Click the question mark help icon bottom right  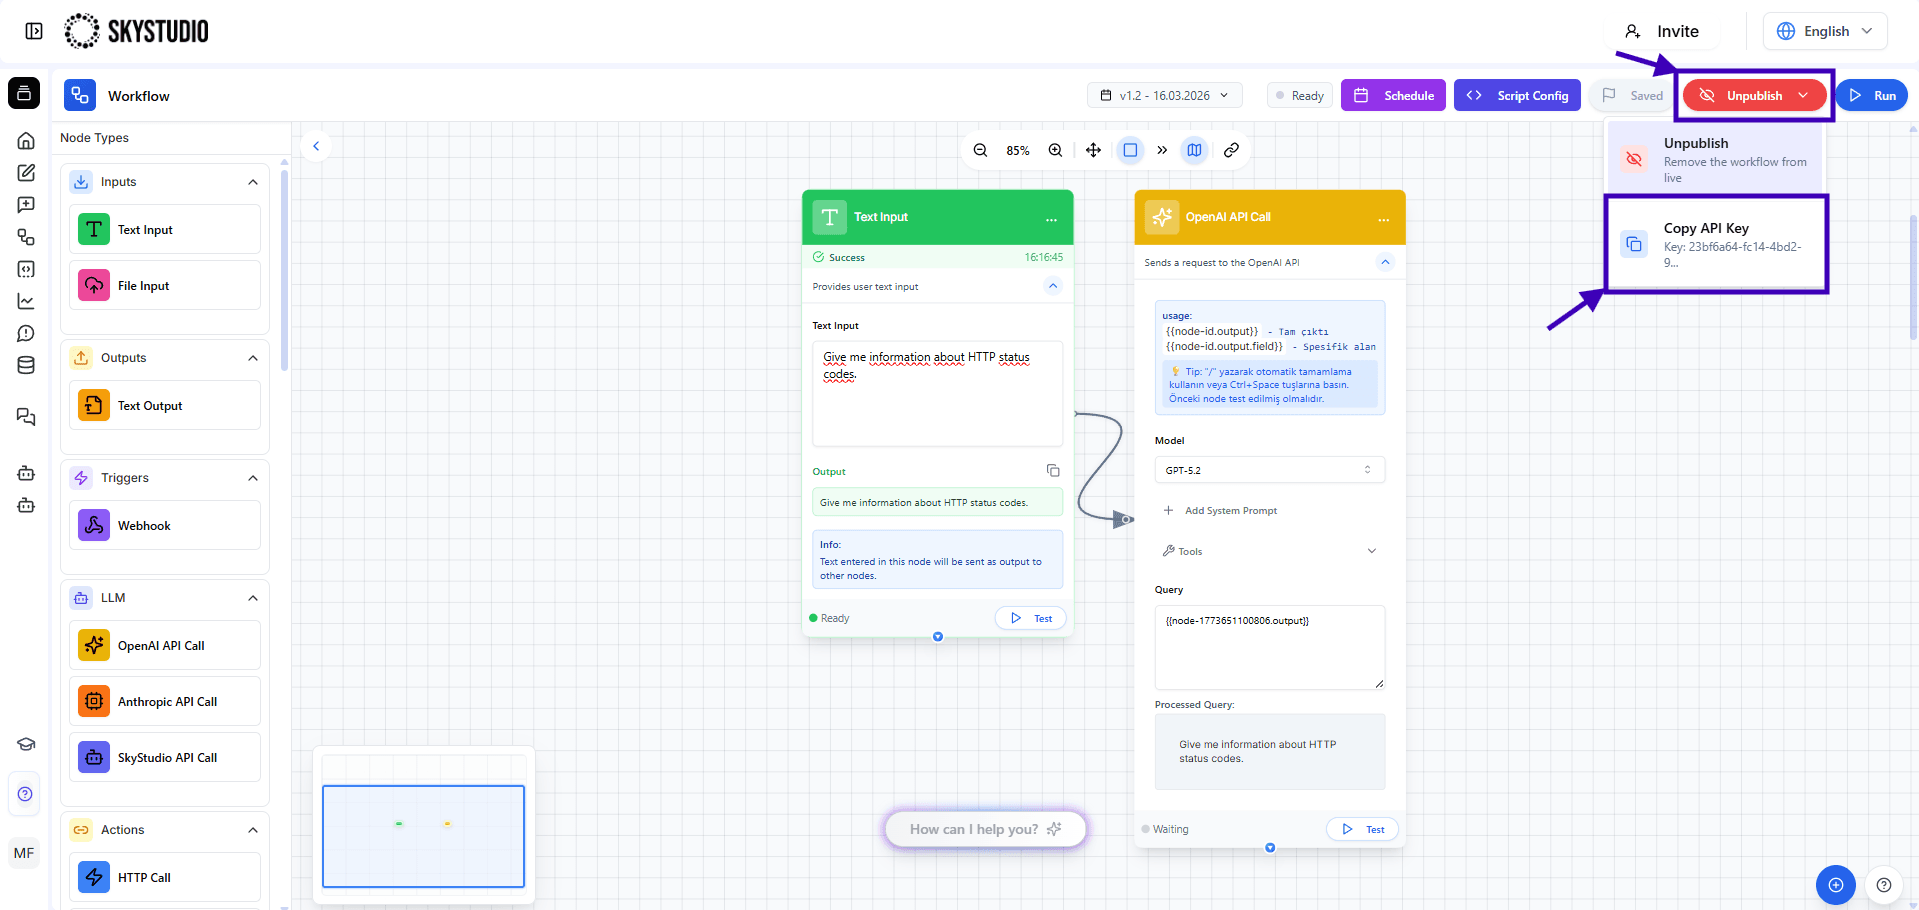tap(1884, 885)
